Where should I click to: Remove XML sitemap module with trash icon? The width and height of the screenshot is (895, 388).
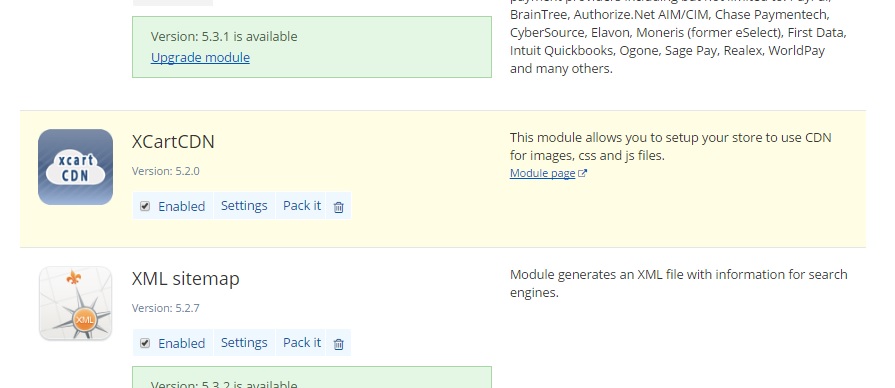click(x=338, y=343)
